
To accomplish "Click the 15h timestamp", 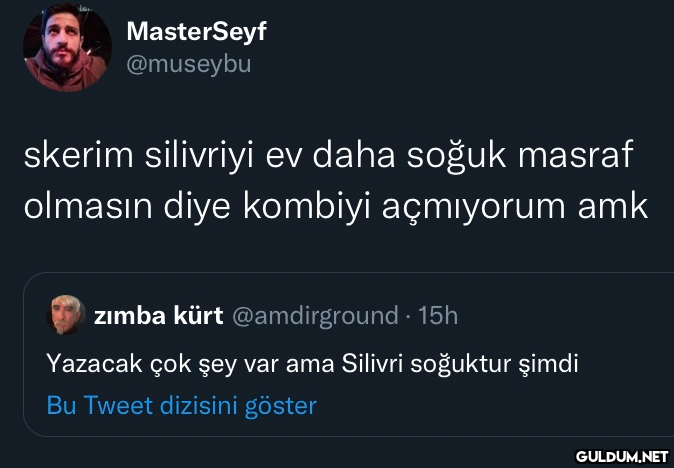I will 438,316.
